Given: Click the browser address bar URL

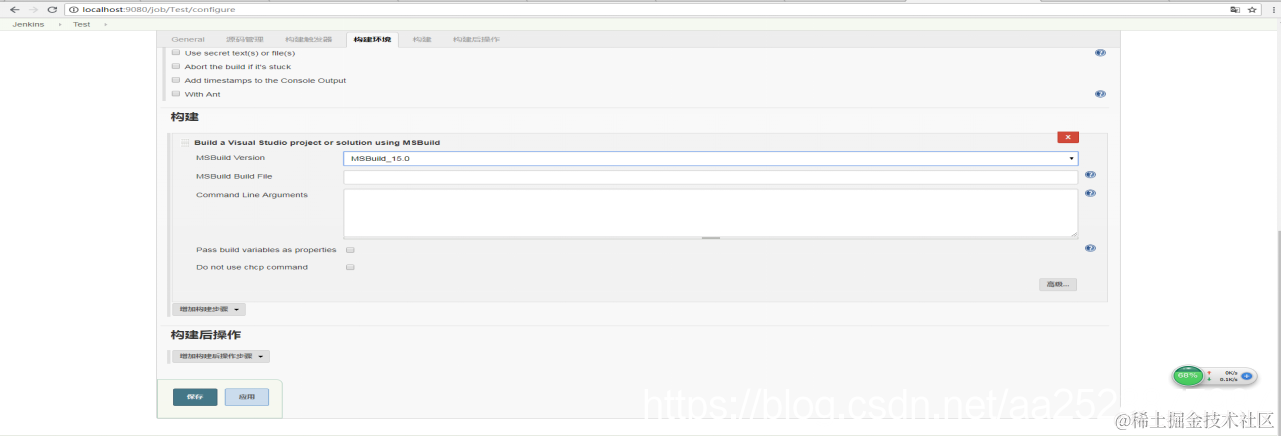Looking at the screenshot, I should click(x=159, y=9).
